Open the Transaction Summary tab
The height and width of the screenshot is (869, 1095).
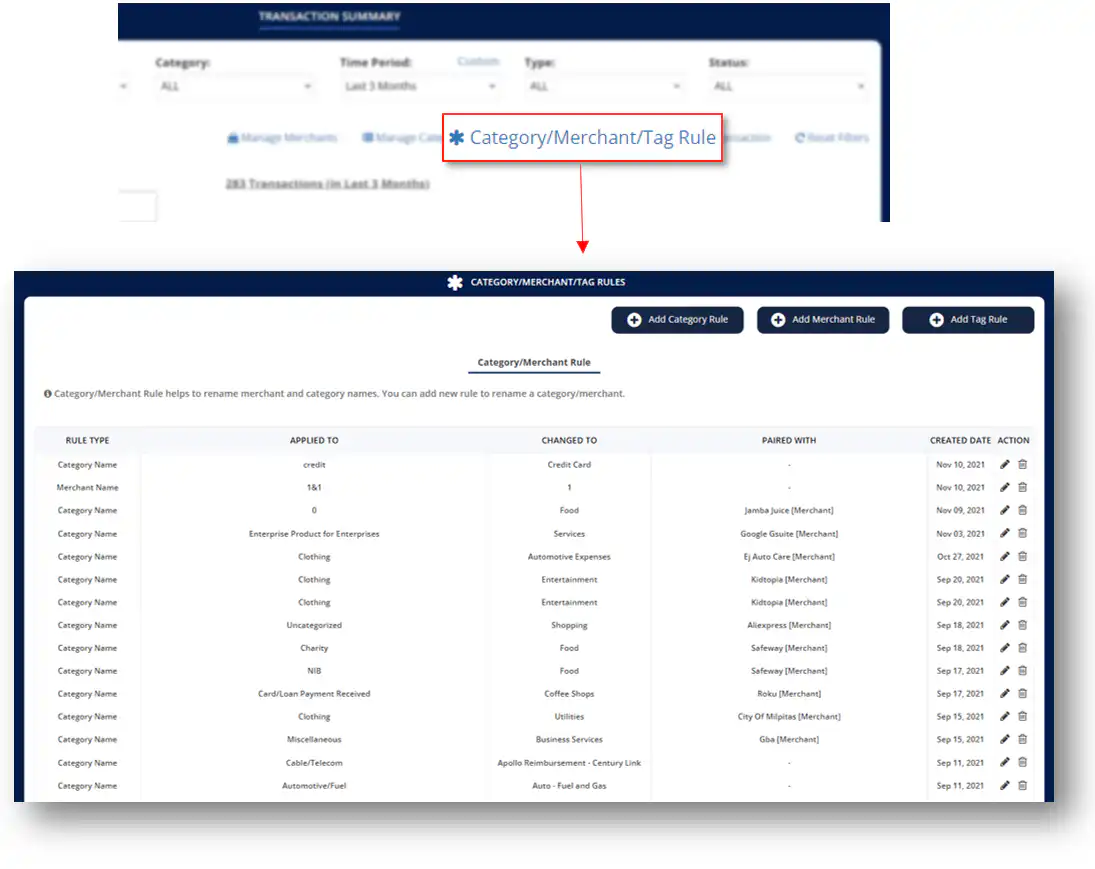click(329, 17)
